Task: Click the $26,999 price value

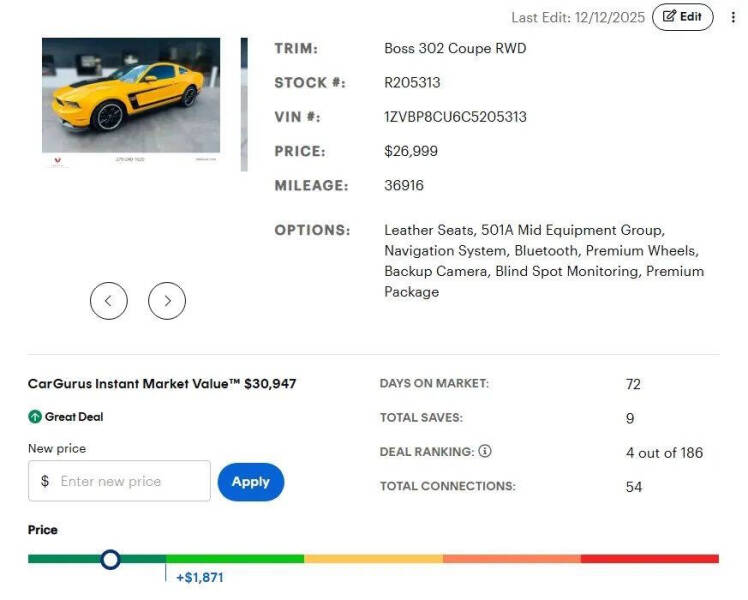Action: pos(411,151)
